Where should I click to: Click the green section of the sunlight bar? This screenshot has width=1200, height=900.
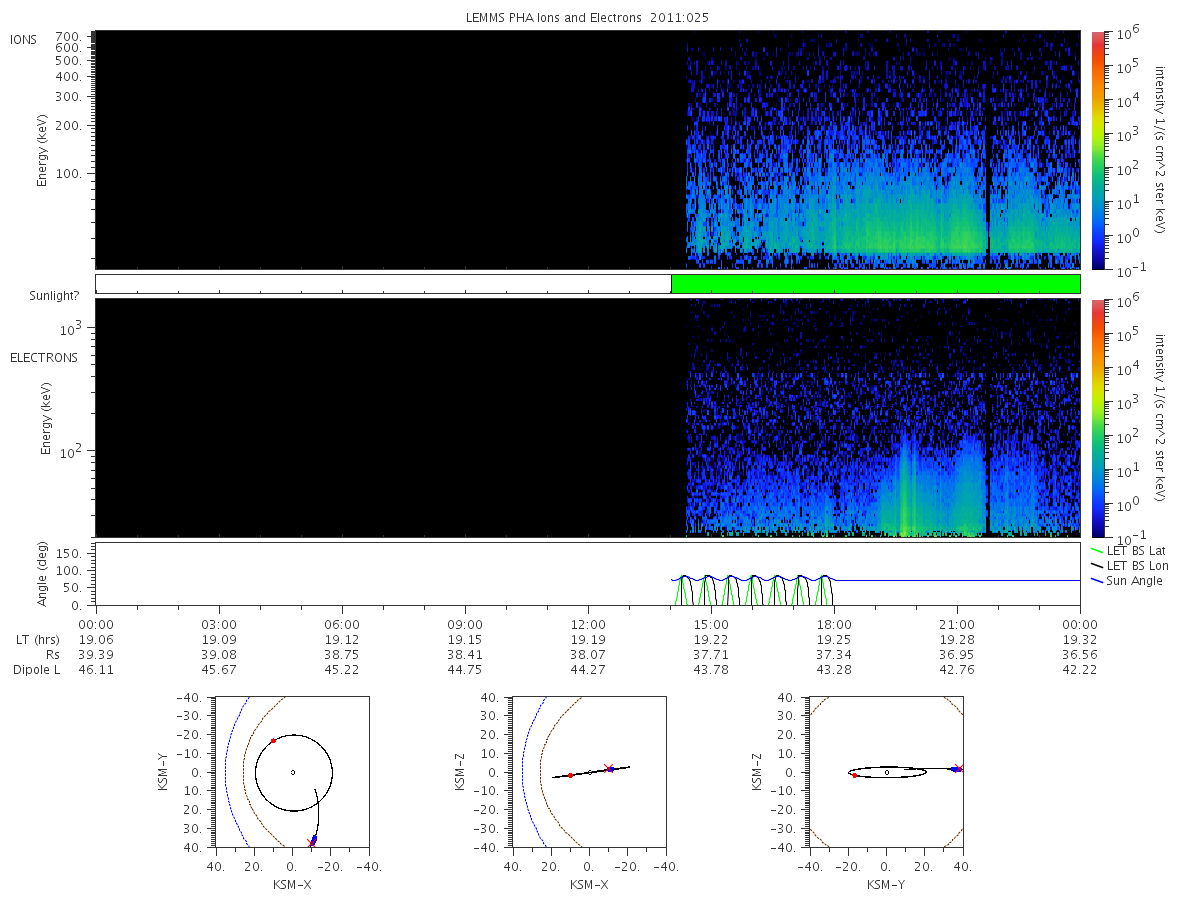point(875,284)
